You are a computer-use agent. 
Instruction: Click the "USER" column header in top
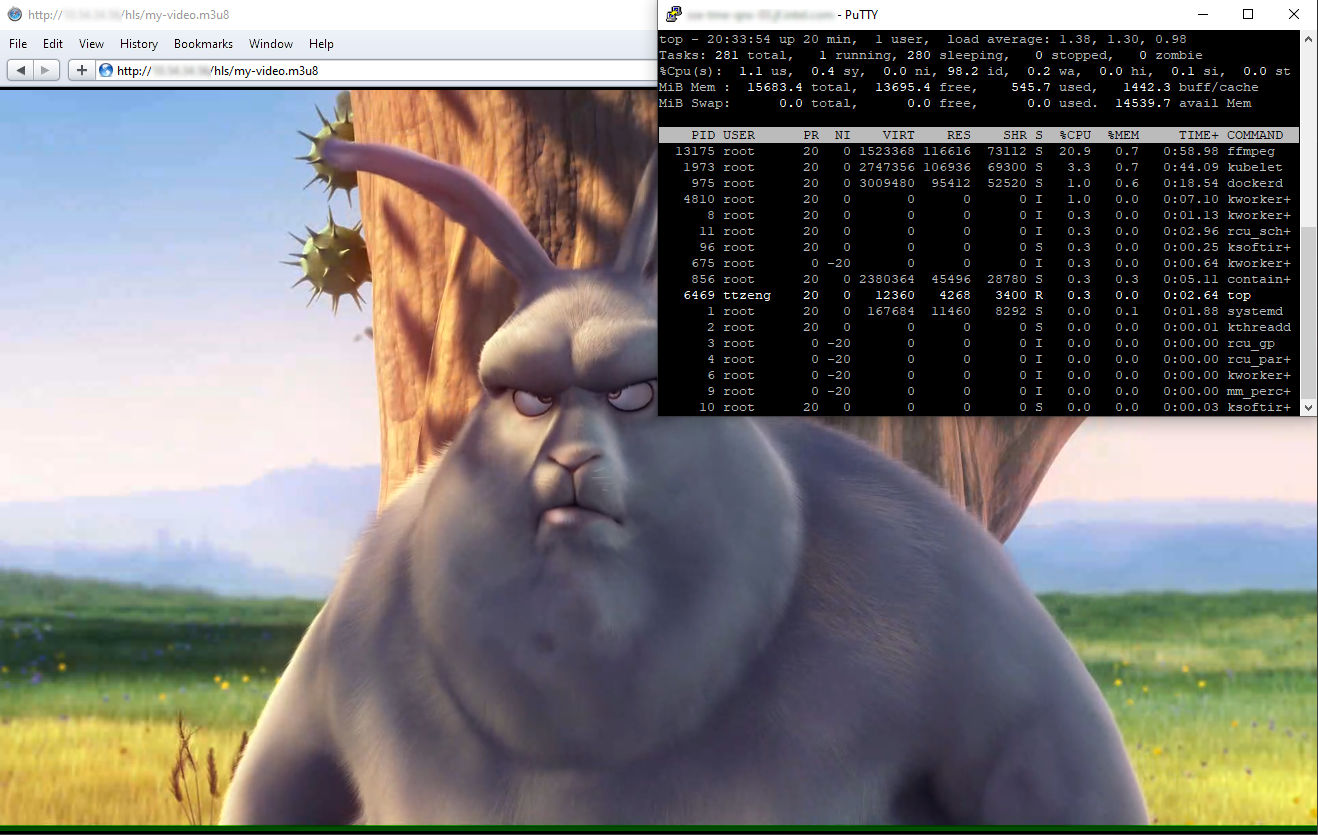coord(739,135)
